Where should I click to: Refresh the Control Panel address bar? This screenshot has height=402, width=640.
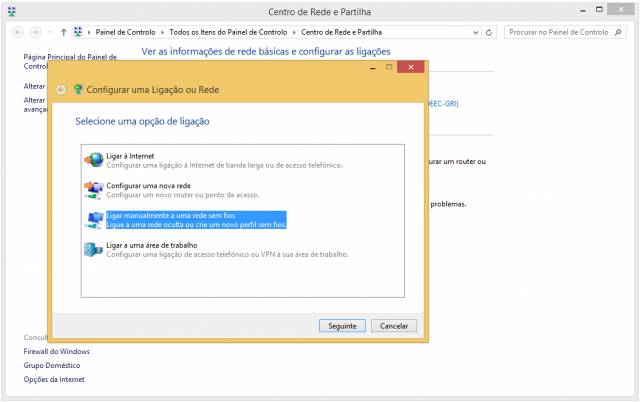[489, 32]
